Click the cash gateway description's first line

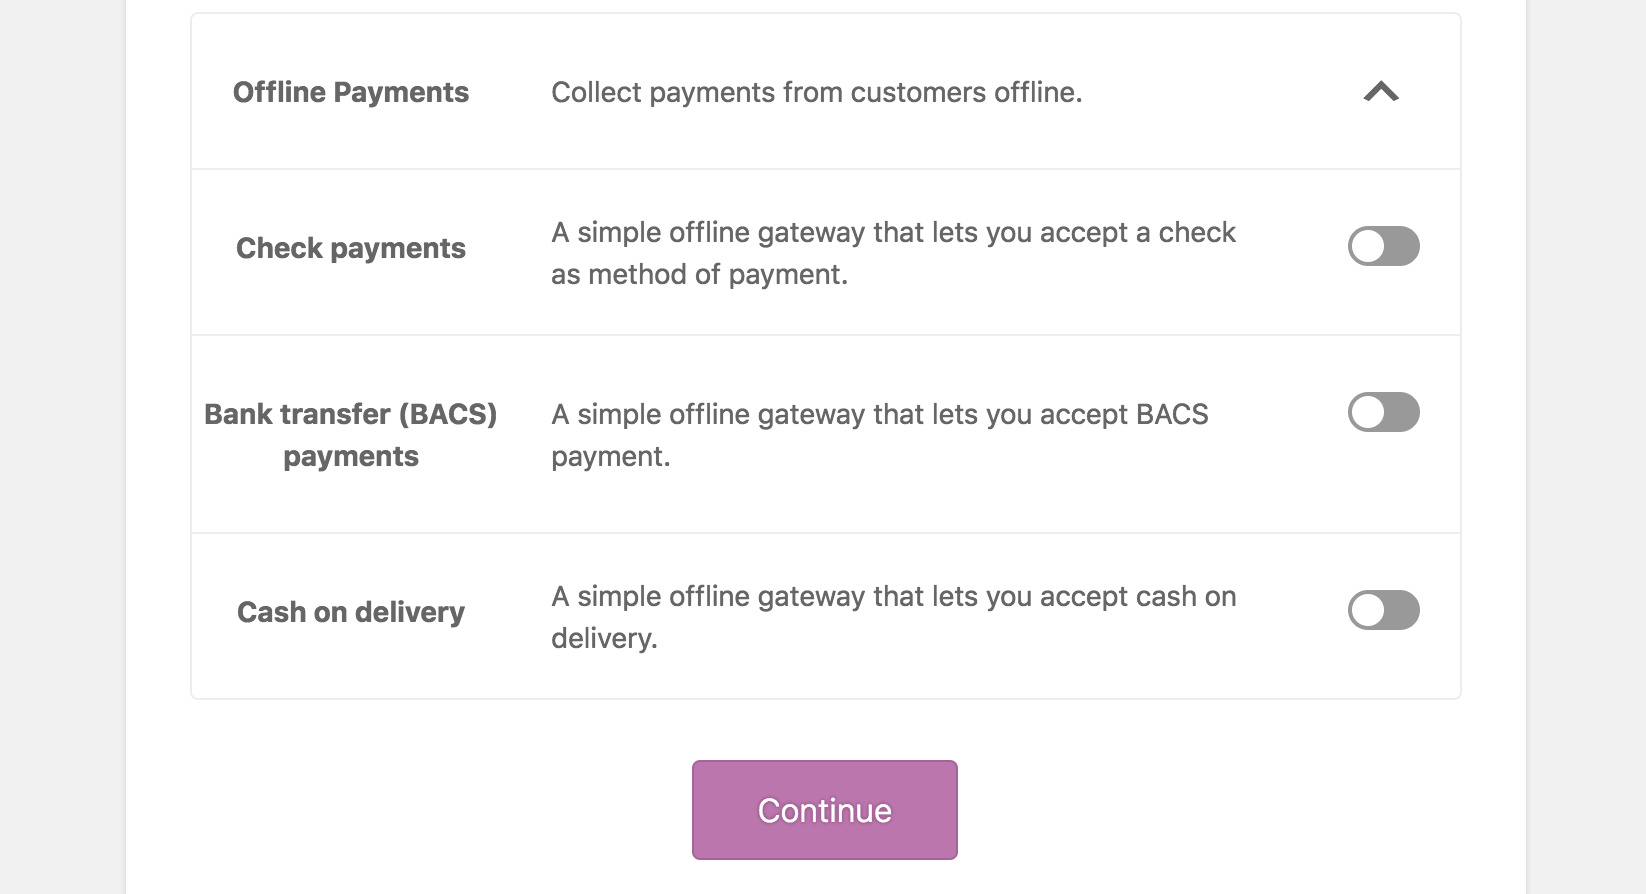[x=893, y=596]
